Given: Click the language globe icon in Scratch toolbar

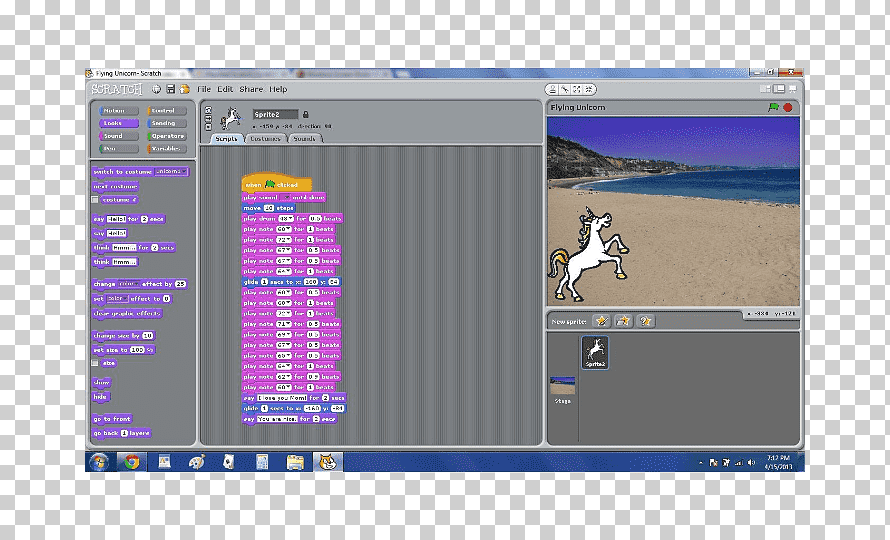Looking at the screenshot, I should pos(156,89).
